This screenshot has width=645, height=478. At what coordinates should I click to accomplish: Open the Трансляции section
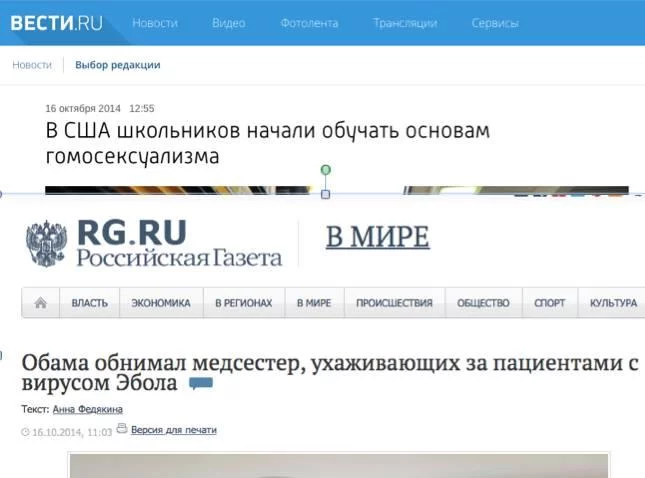[405, 23]
